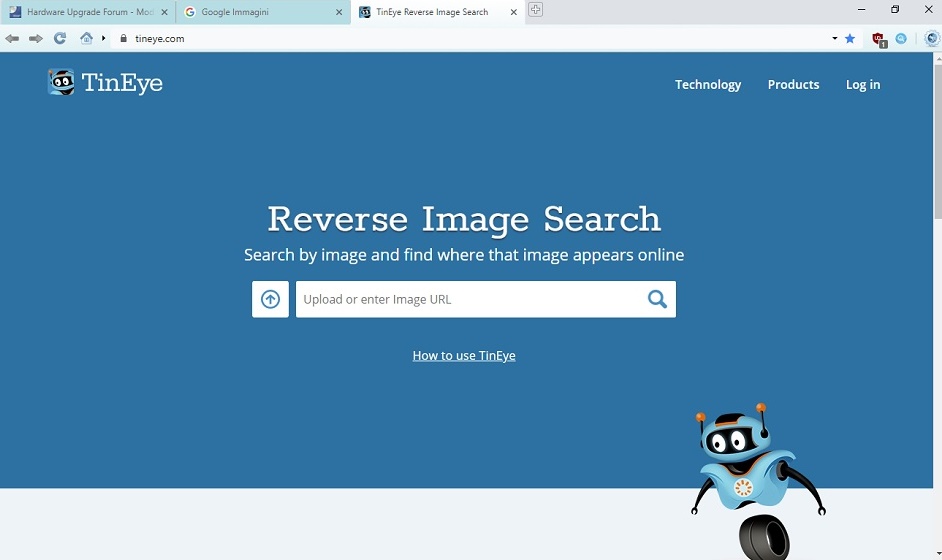Image resolution: width=942 pixels, height=560 pixels.
Task: Go forward with the browser forward arrow
Action: [x=35, y=38]
